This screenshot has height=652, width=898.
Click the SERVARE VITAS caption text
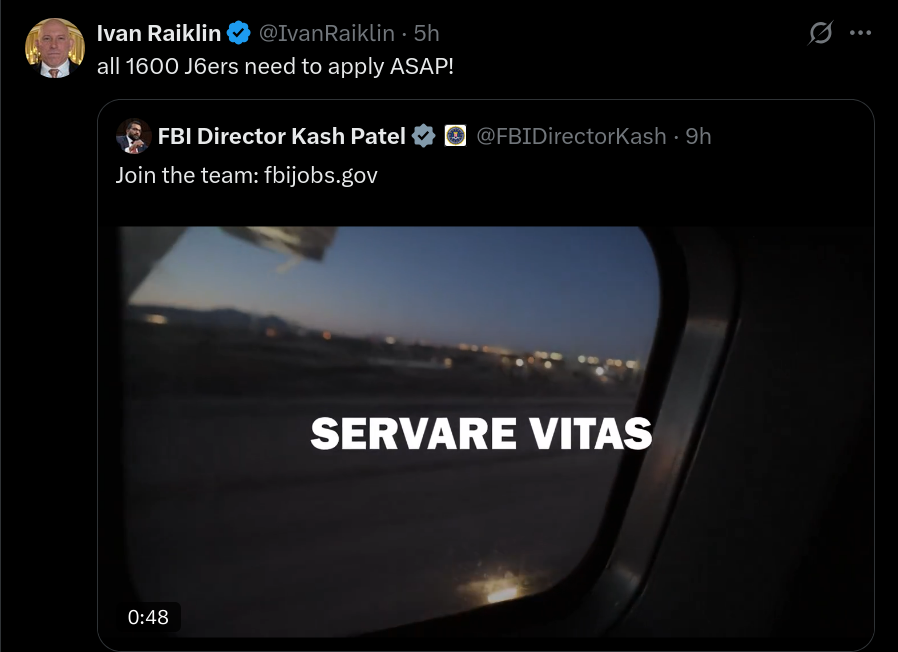[x=481, y=433]
